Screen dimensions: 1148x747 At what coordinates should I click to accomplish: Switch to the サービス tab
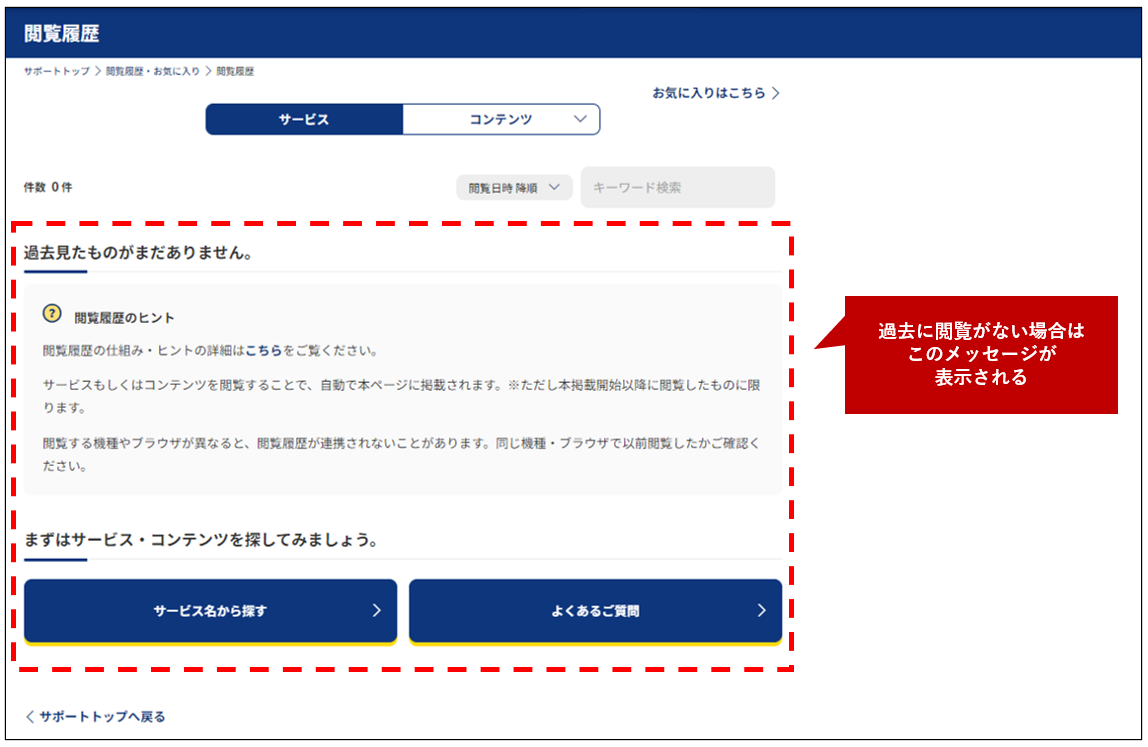point(304,119)
